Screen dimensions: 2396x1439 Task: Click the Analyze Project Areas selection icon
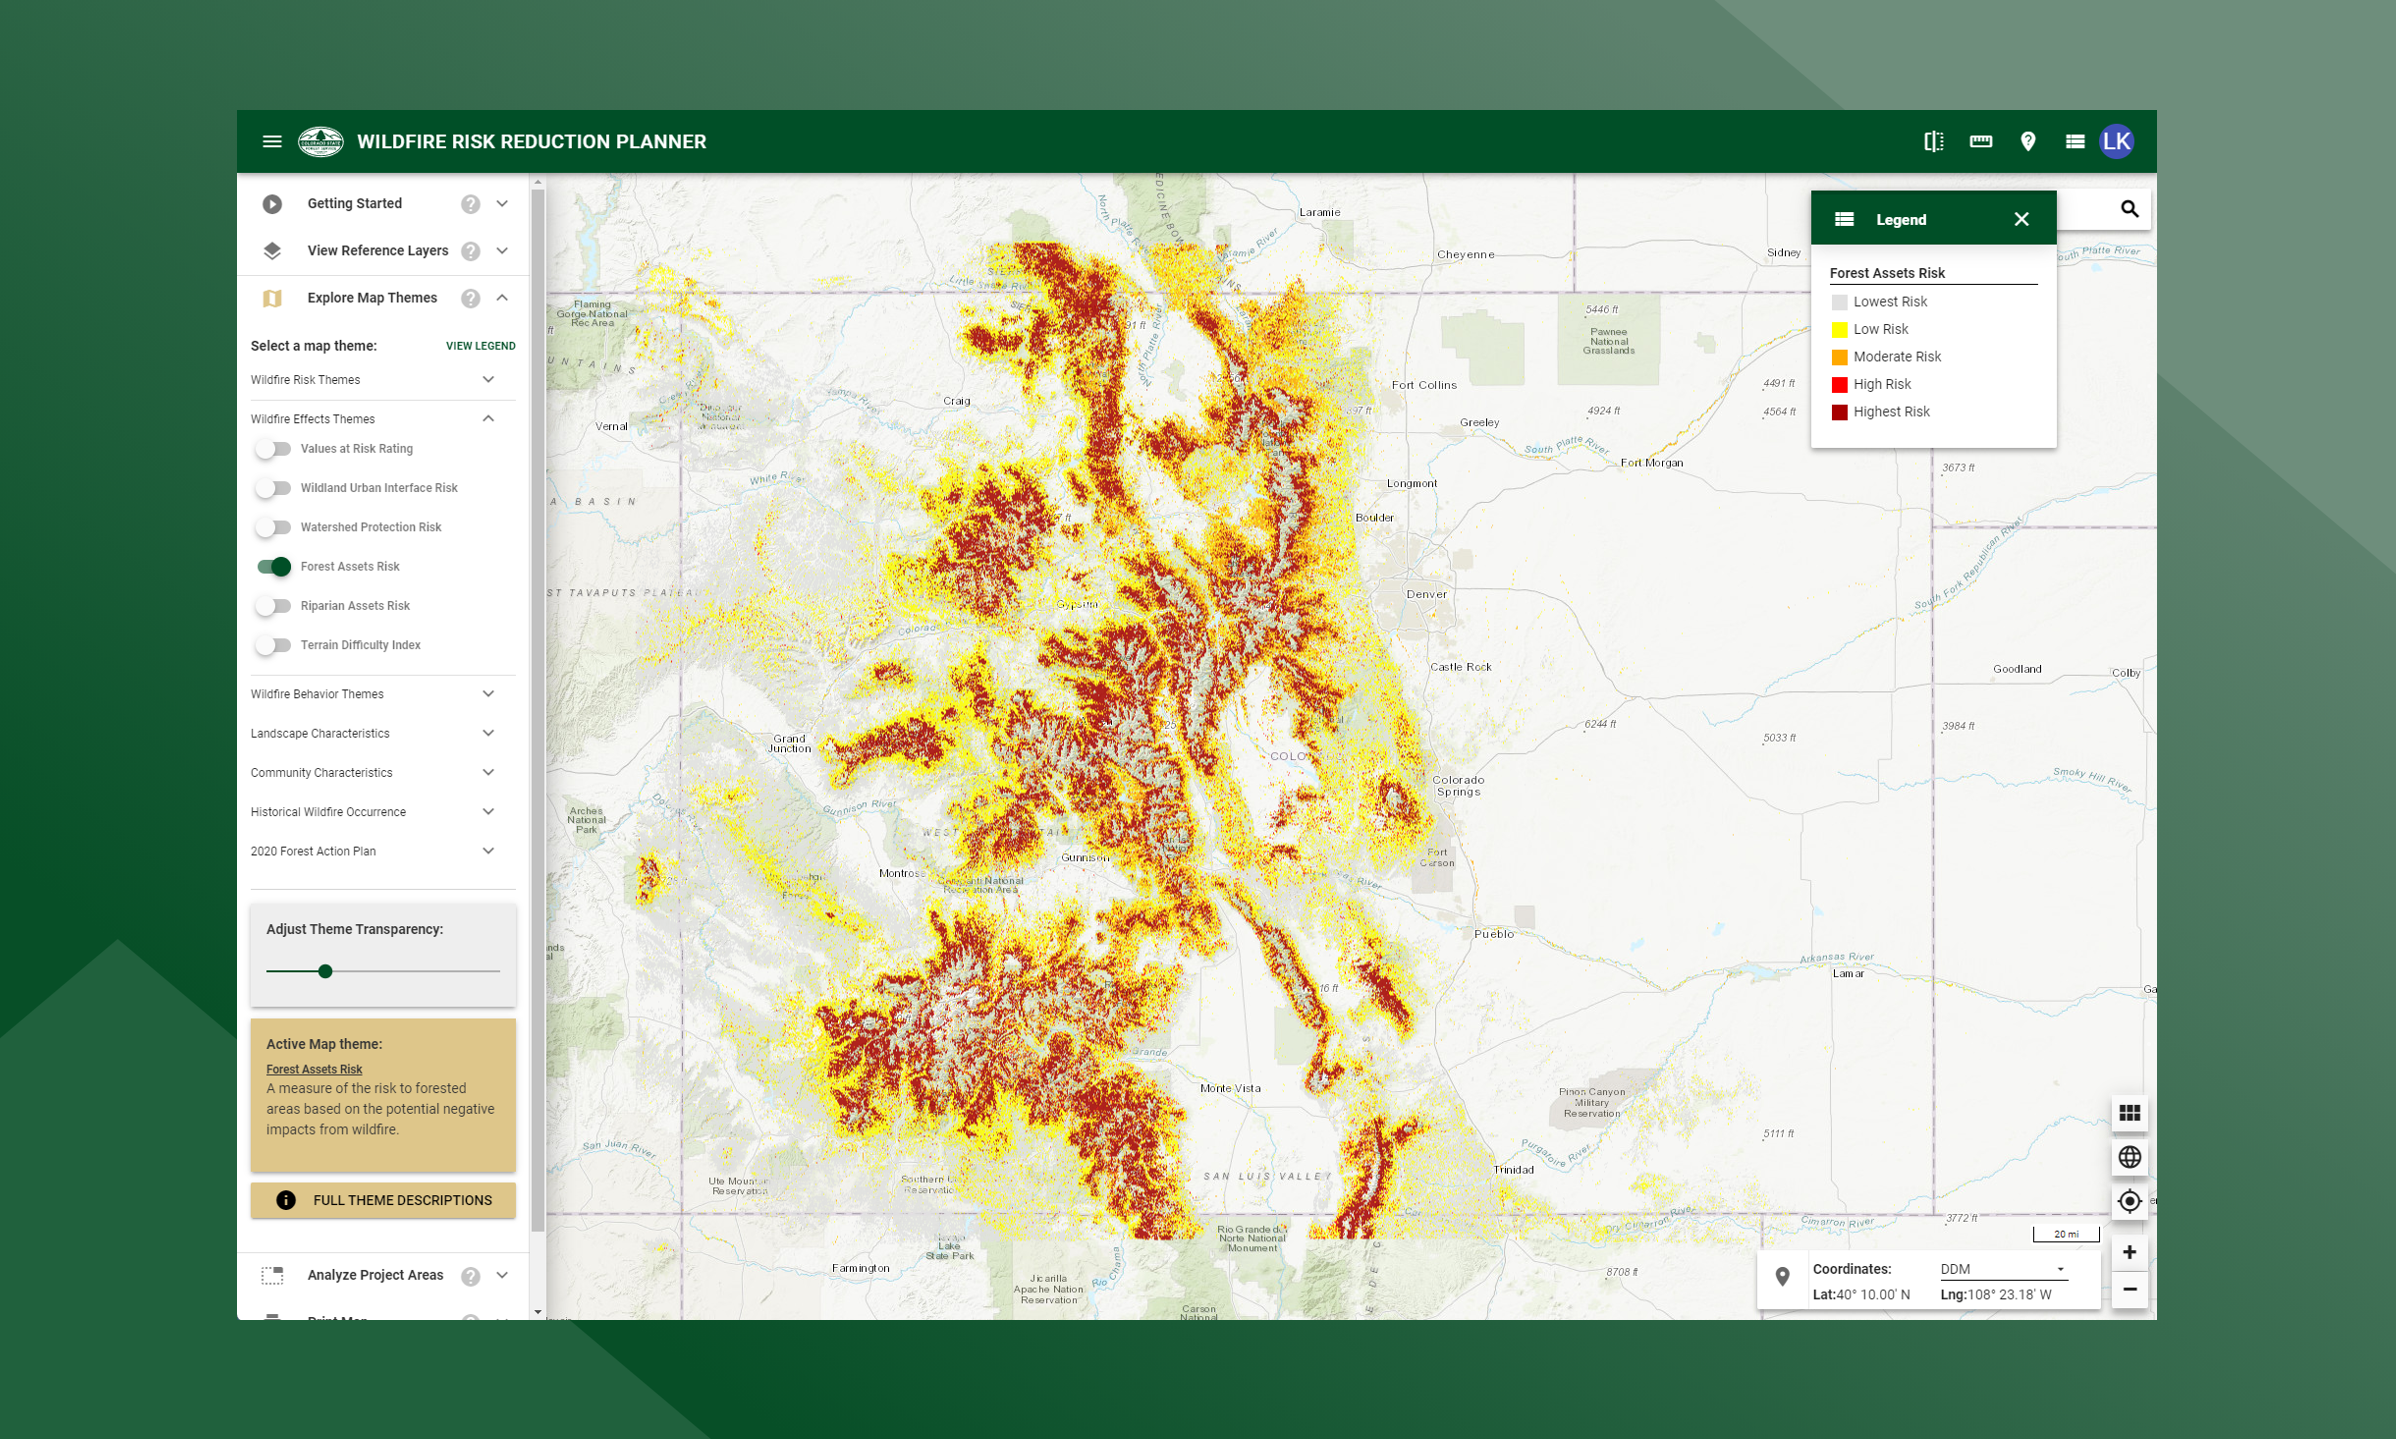272,1276
